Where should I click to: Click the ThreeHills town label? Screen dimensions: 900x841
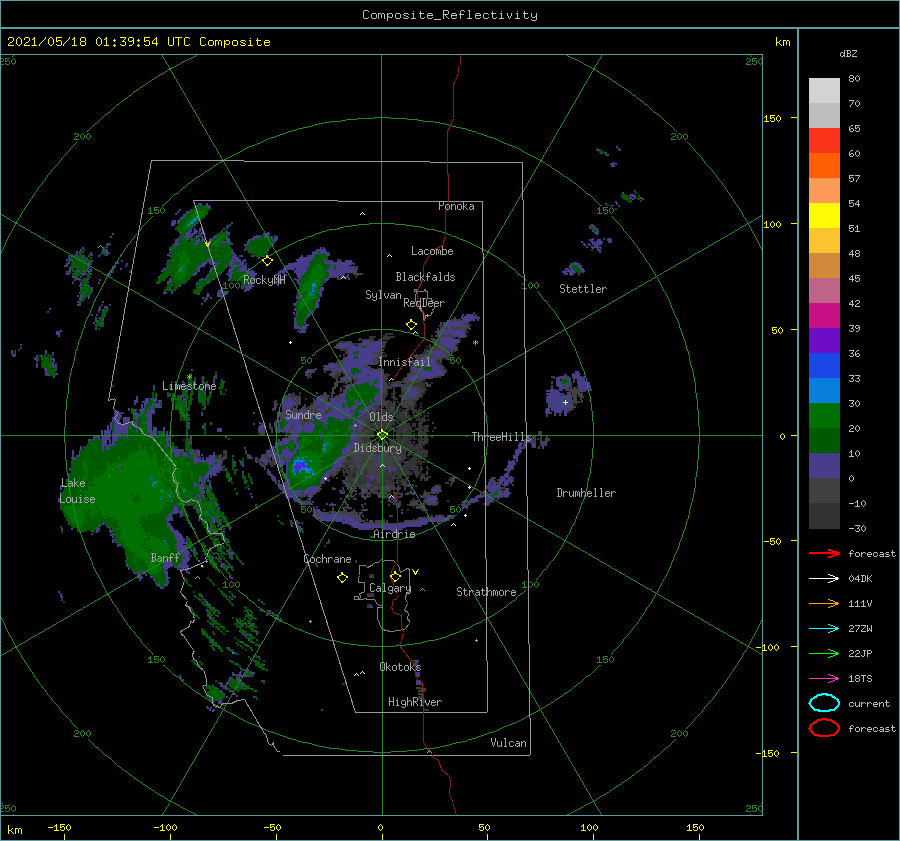pos(502,437)
